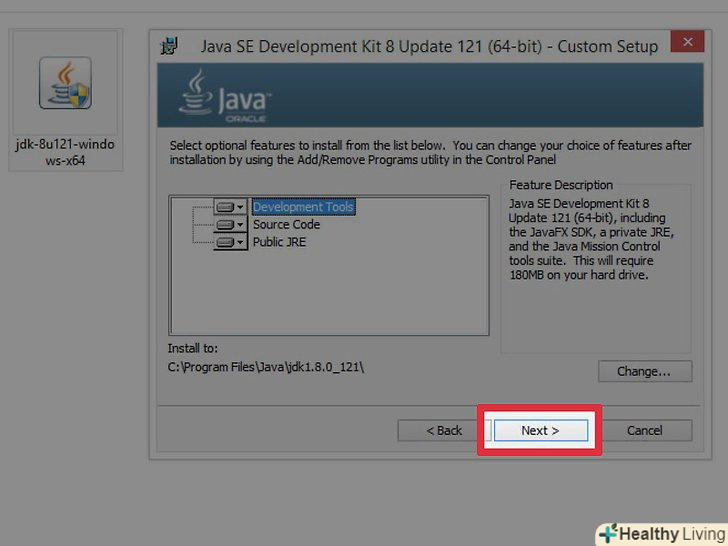
Task: Close the Custom Setup dialog
Action: (688, 42)
